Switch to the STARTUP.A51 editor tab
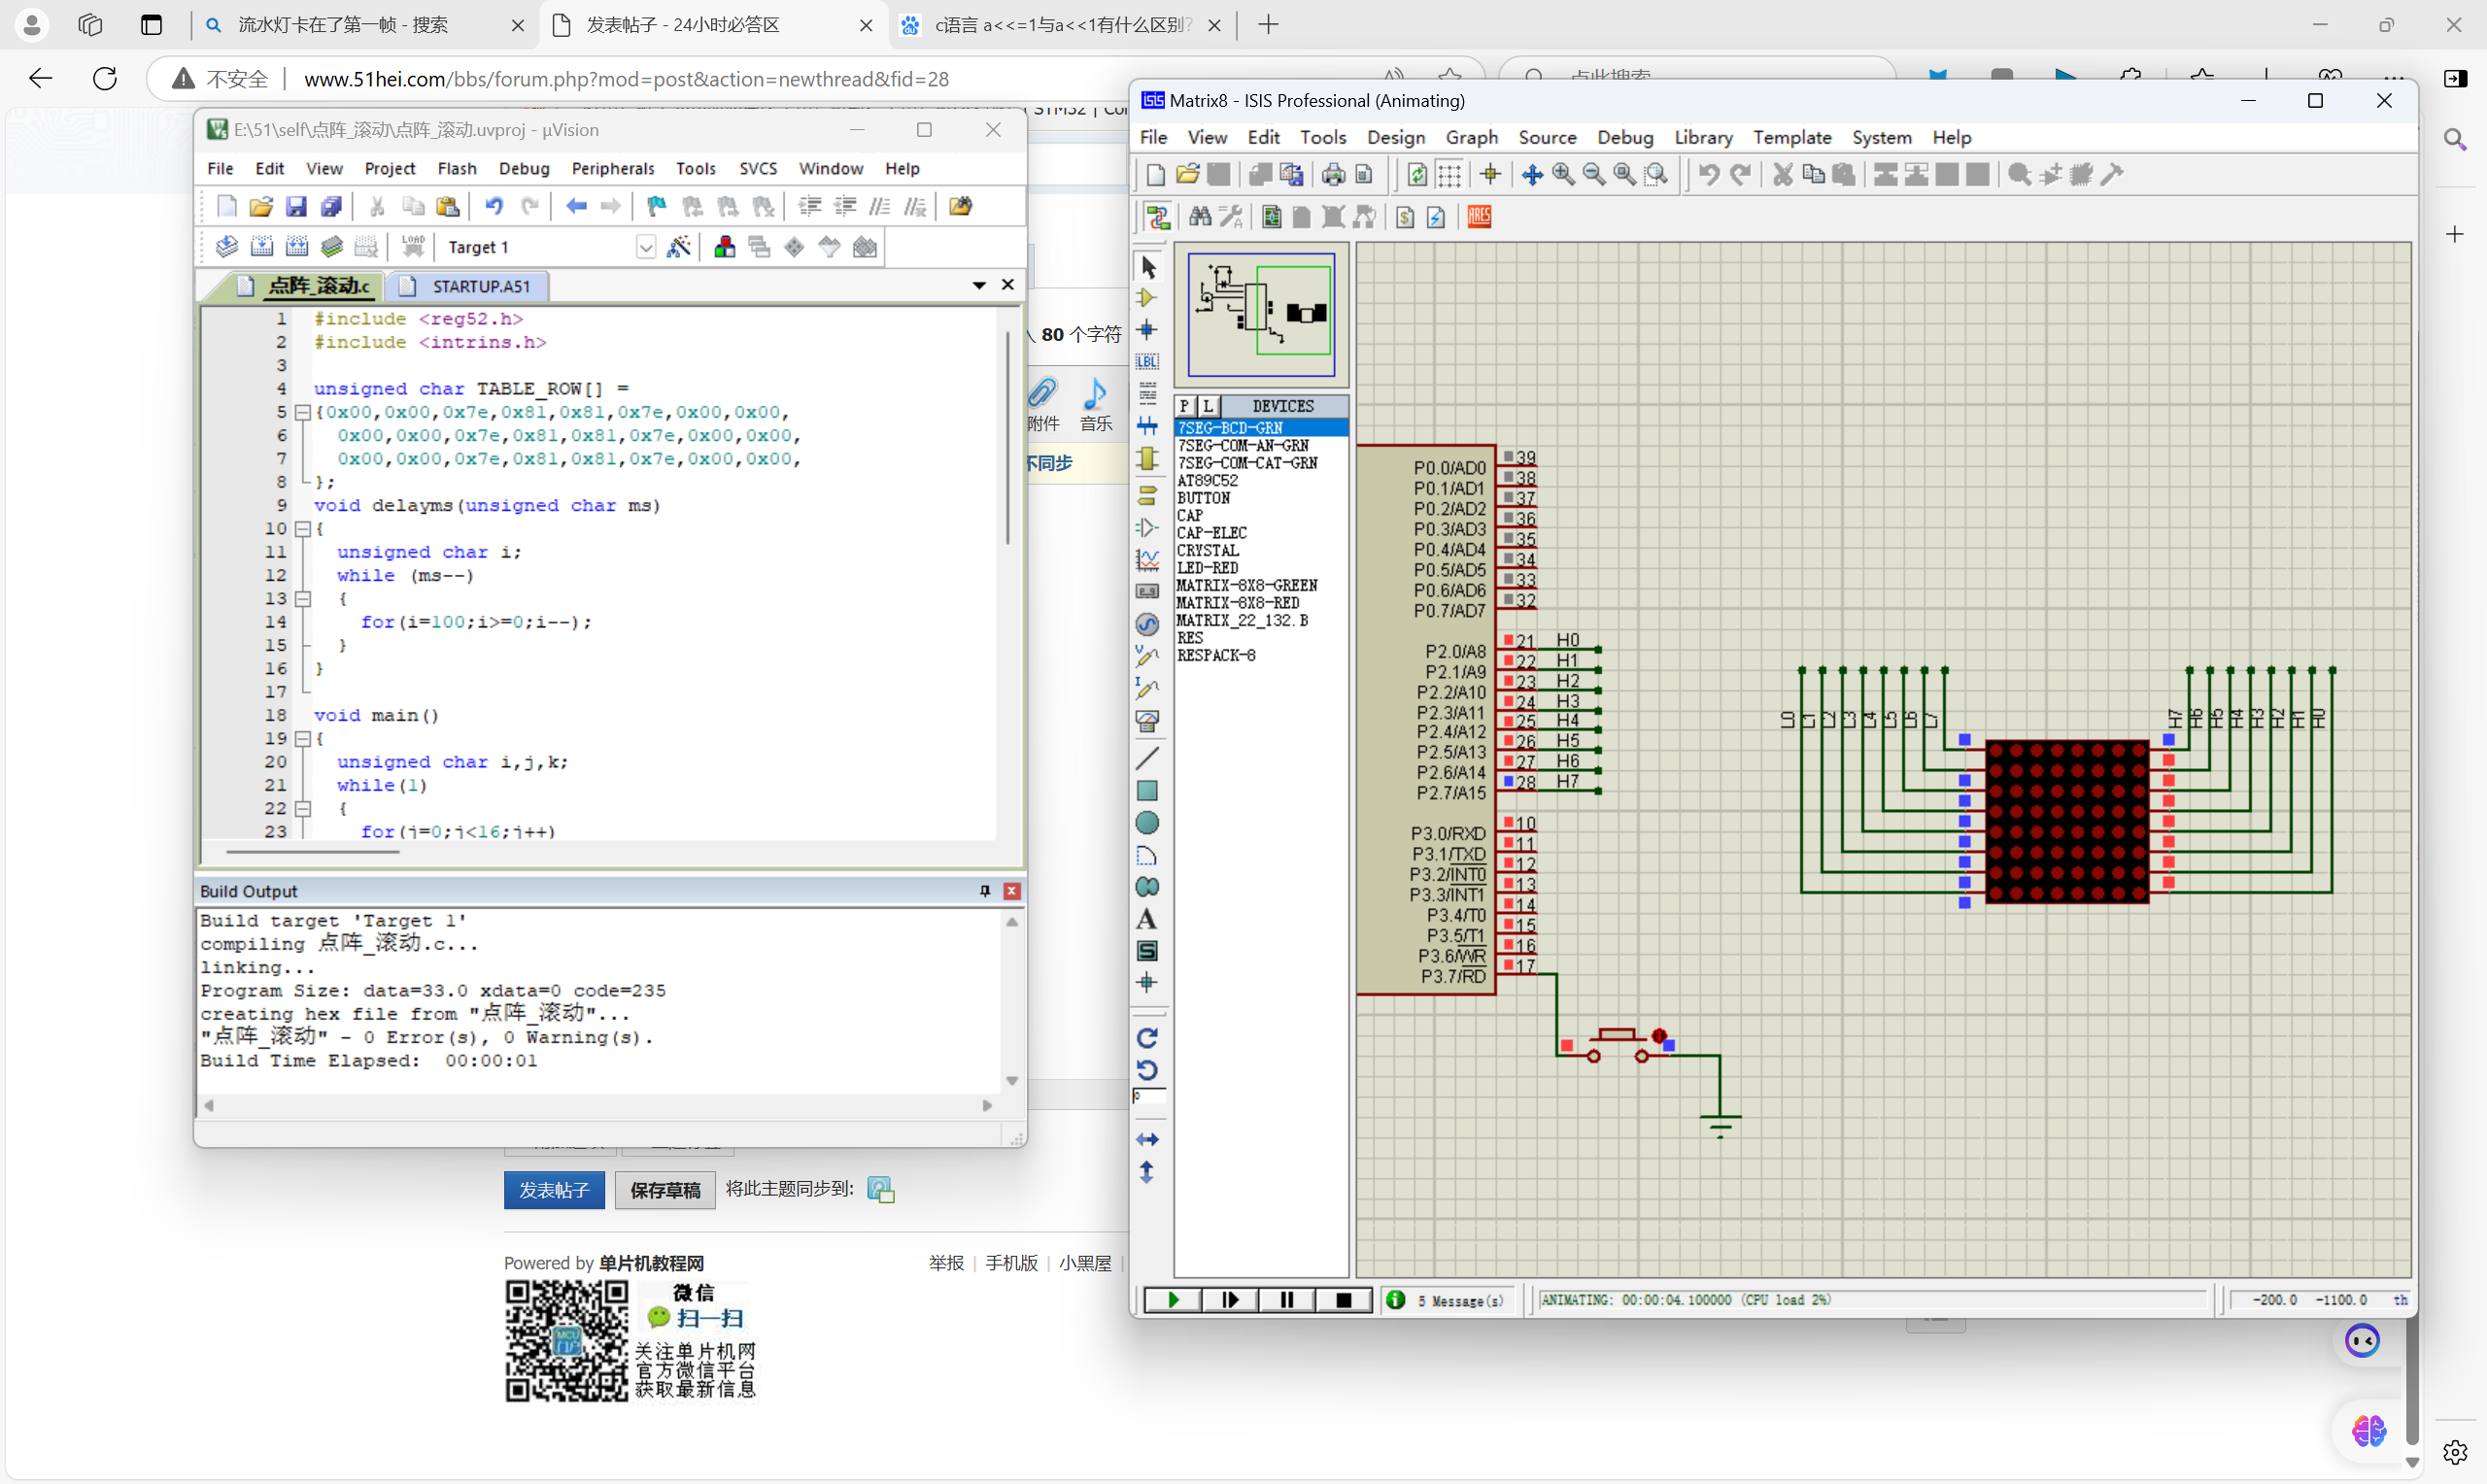 pos(468,286)
